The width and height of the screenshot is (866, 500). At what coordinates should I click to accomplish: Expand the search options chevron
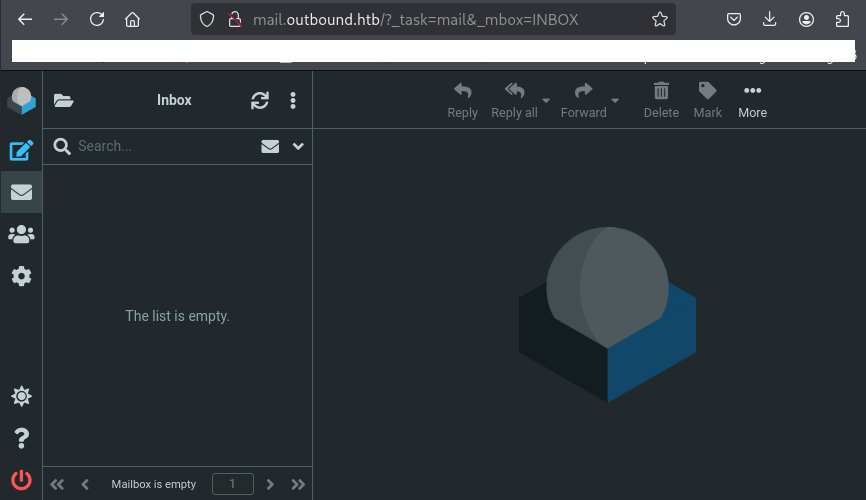pyautogui.click(x=298, y=146)
